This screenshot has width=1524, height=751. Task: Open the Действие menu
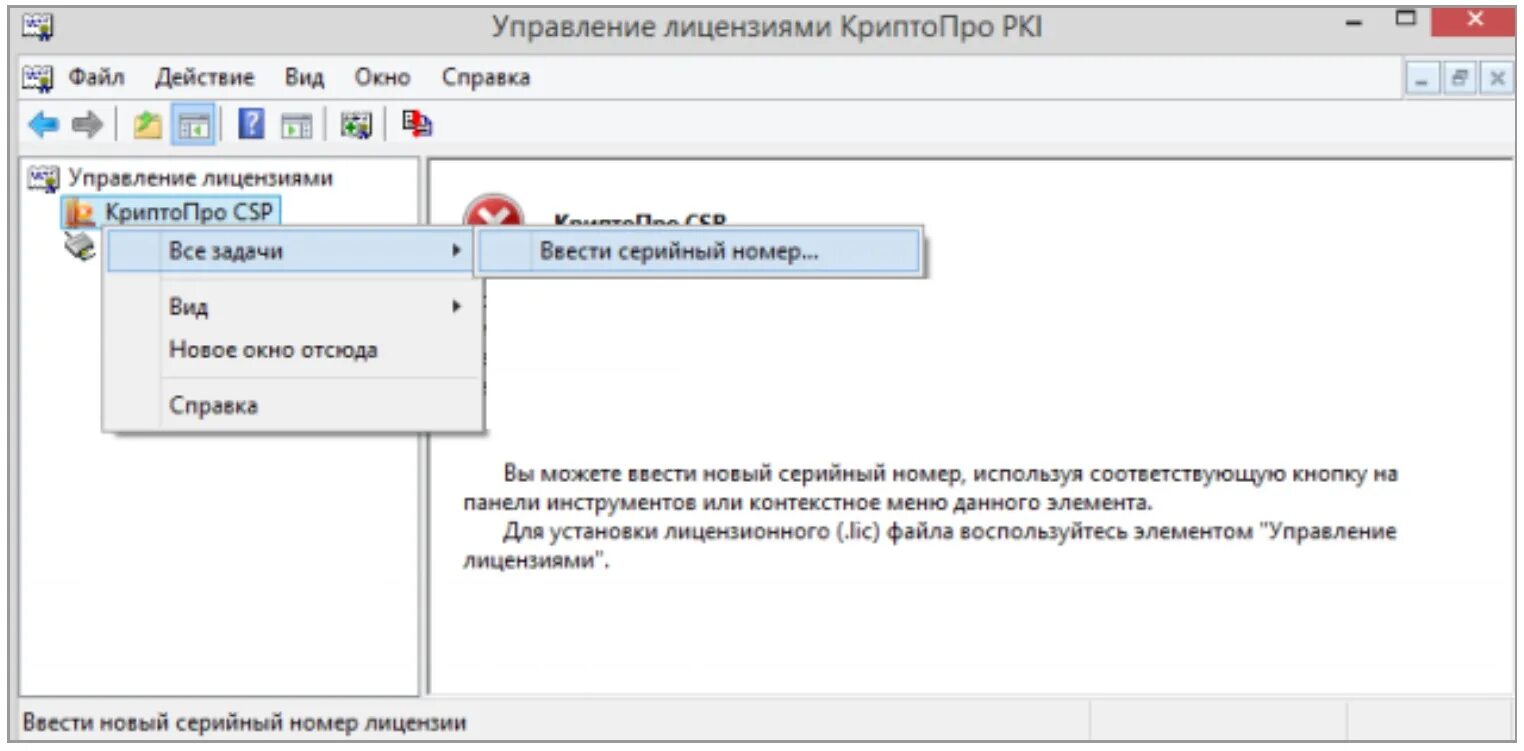coord(205,77)
